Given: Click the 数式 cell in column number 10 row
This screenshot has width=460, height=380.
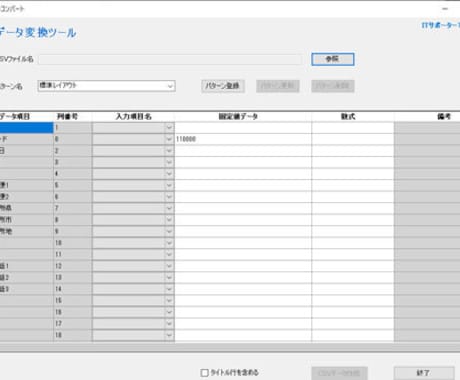Looking at the screenshot, I should tap(353, 243).
